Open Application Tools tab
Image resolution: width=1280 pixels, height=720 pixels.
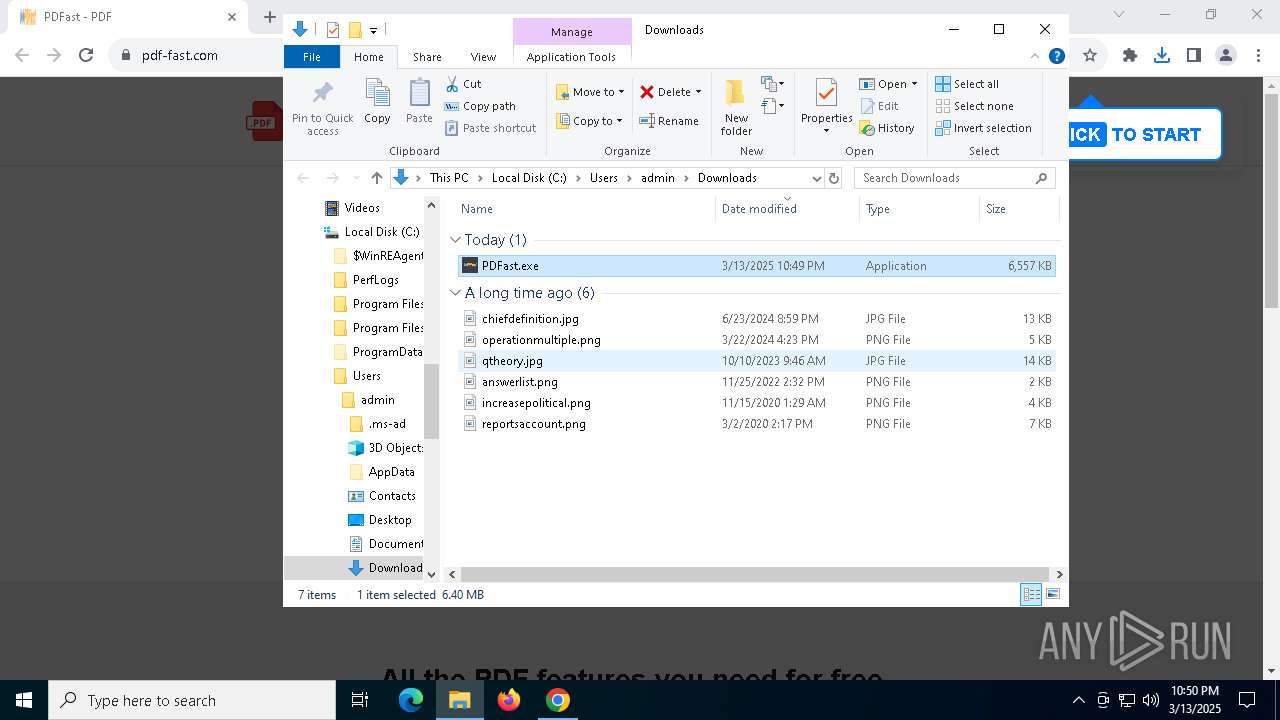click(x=571, y=57)
